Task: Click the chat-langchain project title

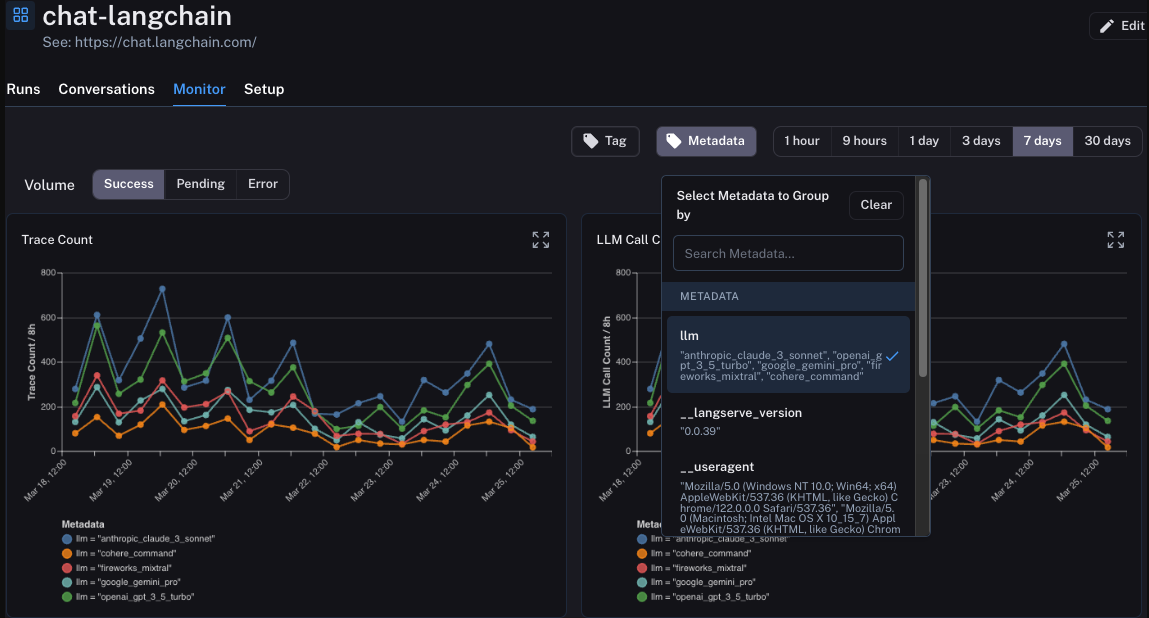Action: coord(137,15)
